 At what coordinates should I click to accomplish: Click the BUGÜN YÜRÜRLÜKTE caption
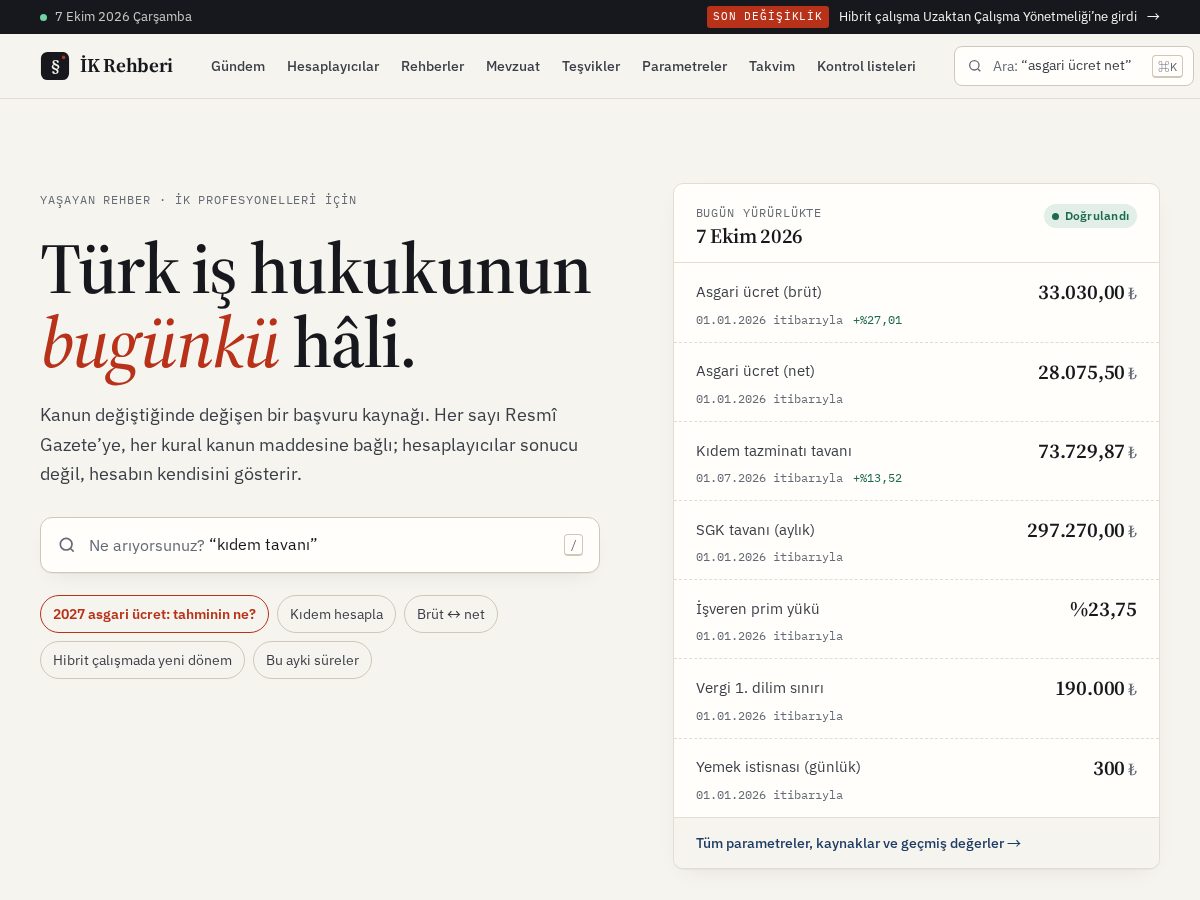point(759,213)
